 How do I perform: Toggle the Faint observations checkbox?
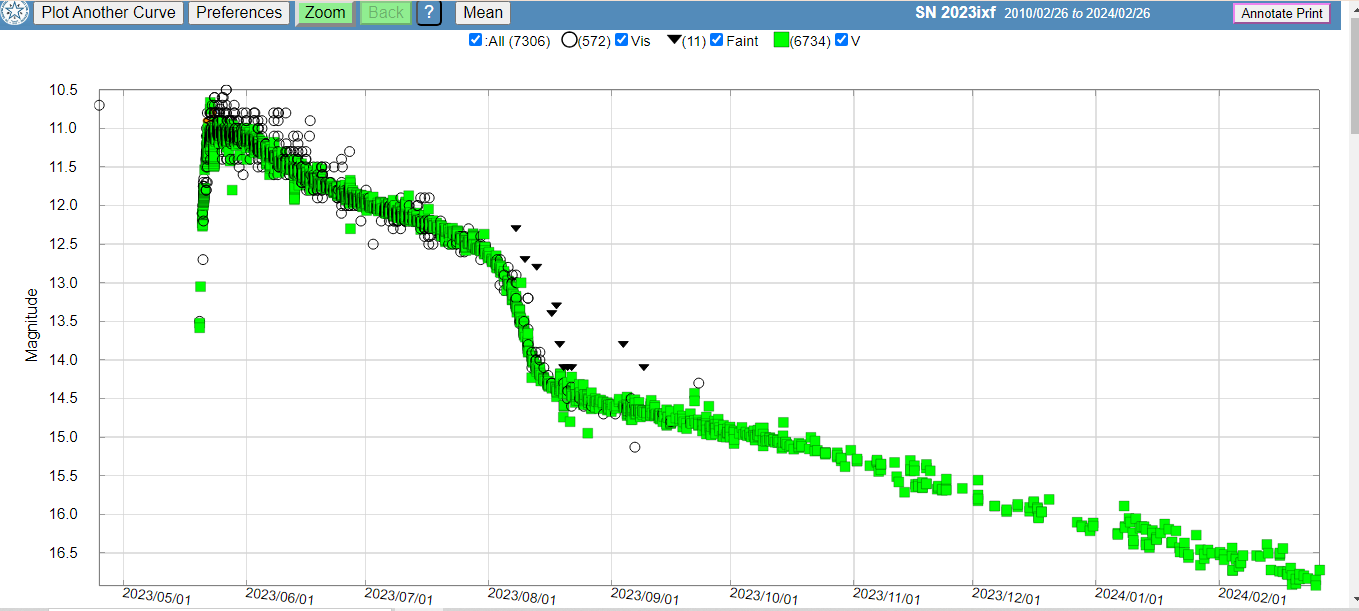pyautogui.click(x=718, y=41)
